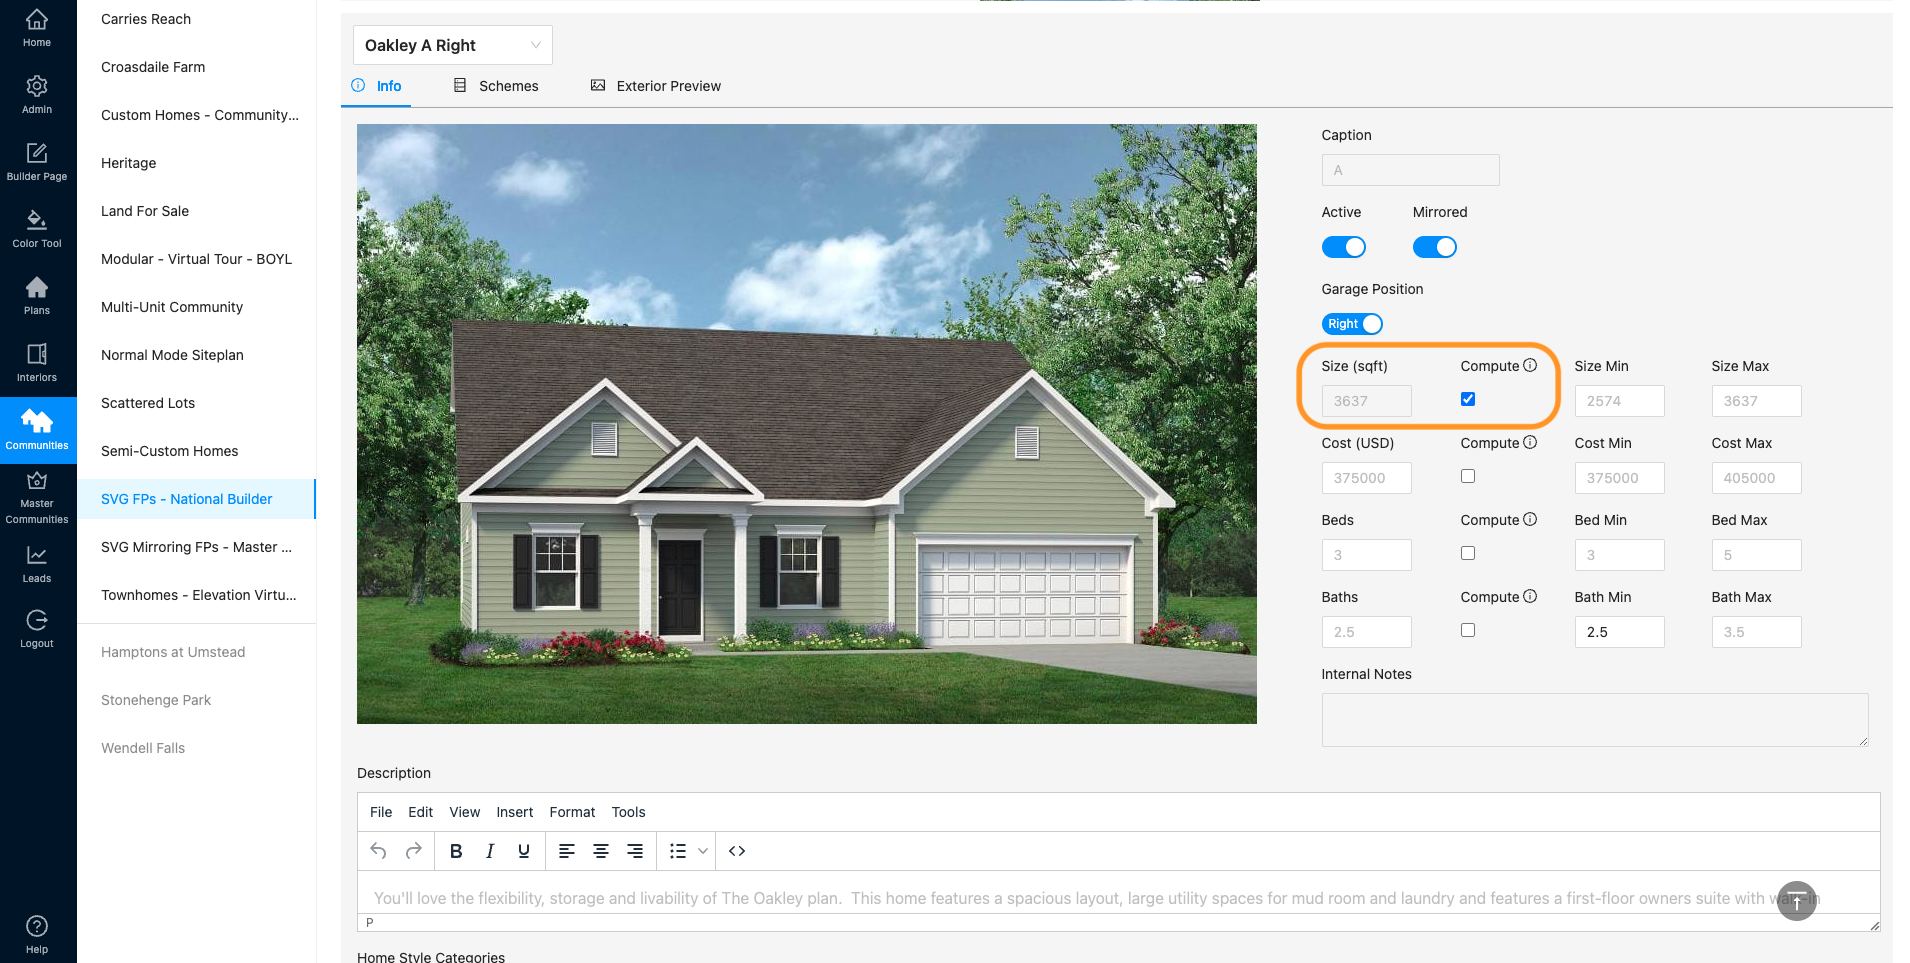The height and width of the screenshot is (963, 1910).
Task: Open the Oakley A Right dropdown
Action: (453, 45)
